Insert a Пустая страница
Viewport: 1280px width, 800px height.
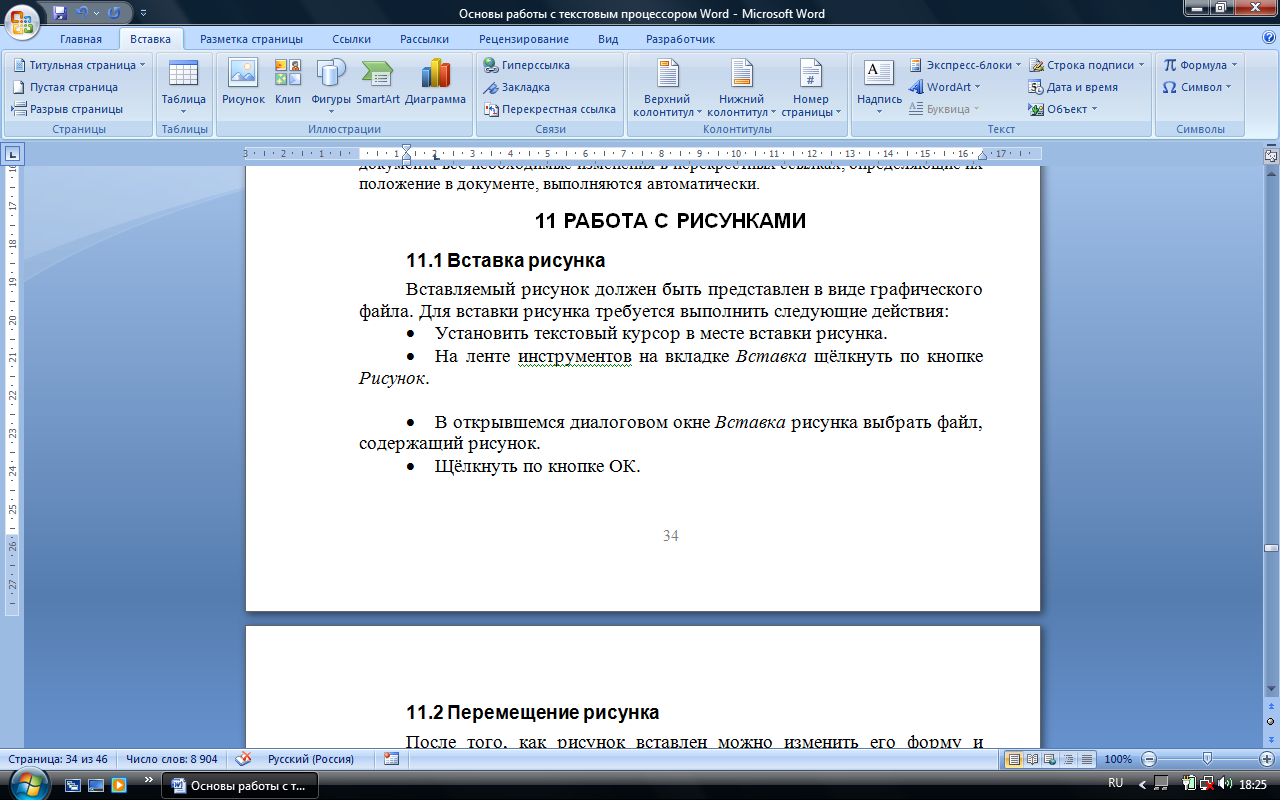65,87
